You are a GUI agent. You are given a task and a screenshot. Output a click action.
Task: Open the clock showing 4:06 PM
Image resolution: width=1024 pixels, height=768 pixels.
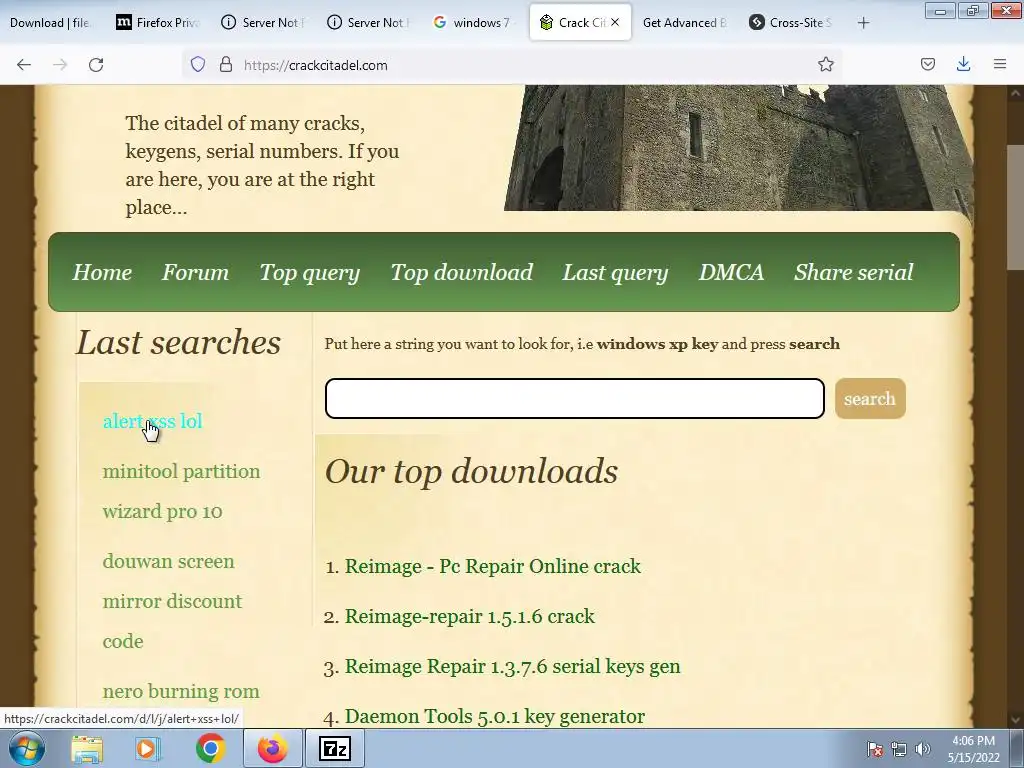pyautogui.click(x=973, y=749)
